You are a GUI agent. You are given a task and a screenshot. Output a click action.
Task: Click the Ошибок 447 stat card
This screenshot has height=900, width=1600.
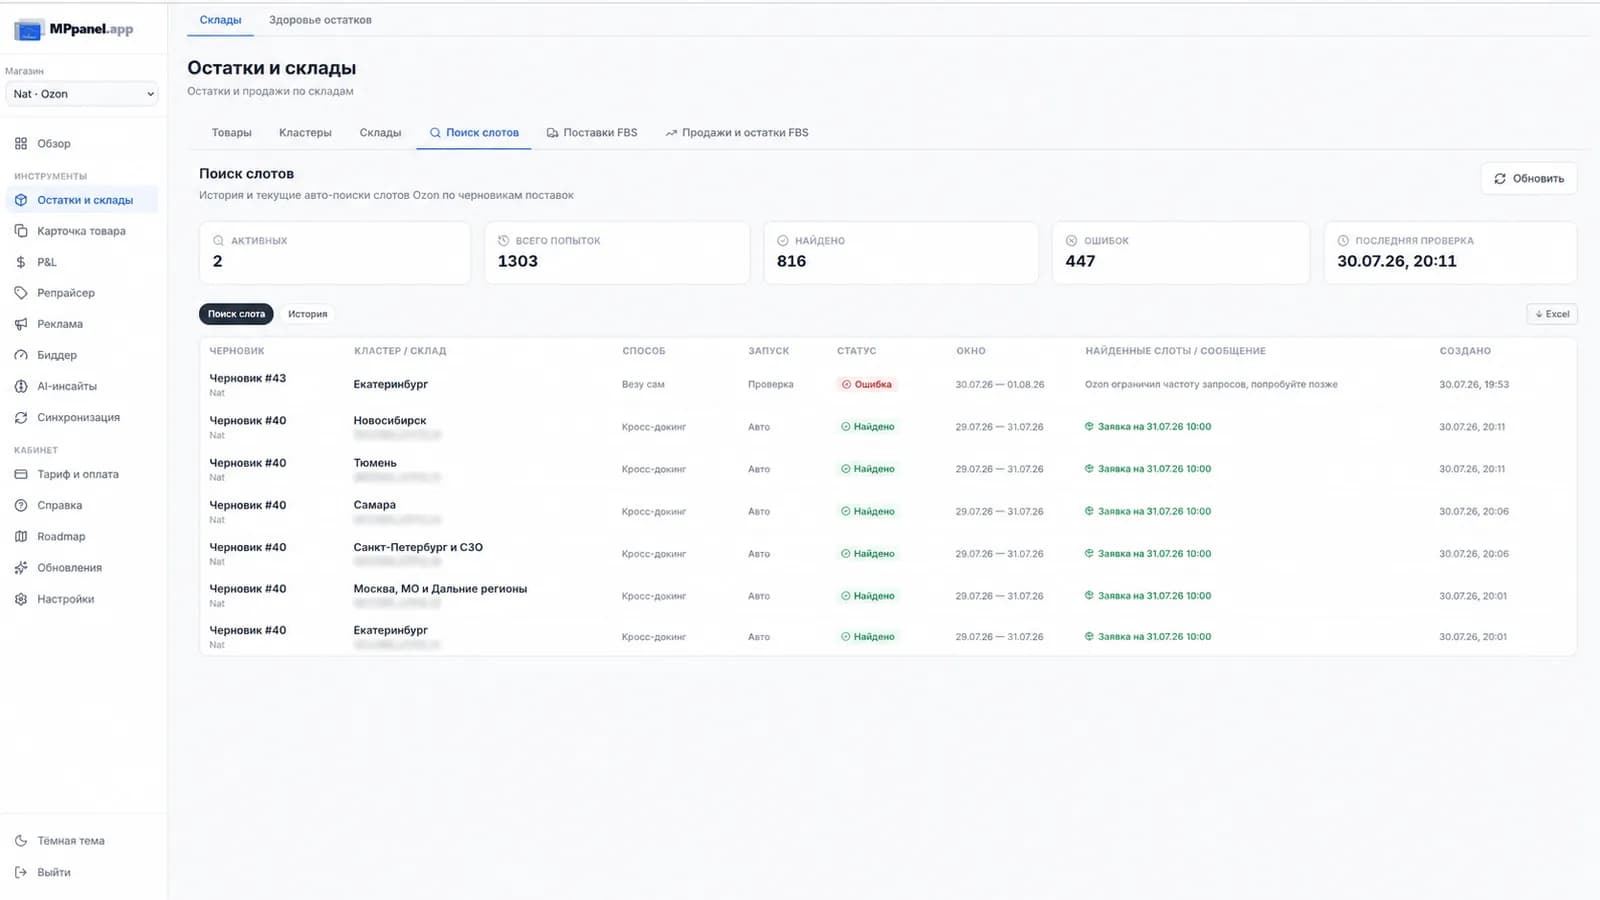tap(1181, 253)
